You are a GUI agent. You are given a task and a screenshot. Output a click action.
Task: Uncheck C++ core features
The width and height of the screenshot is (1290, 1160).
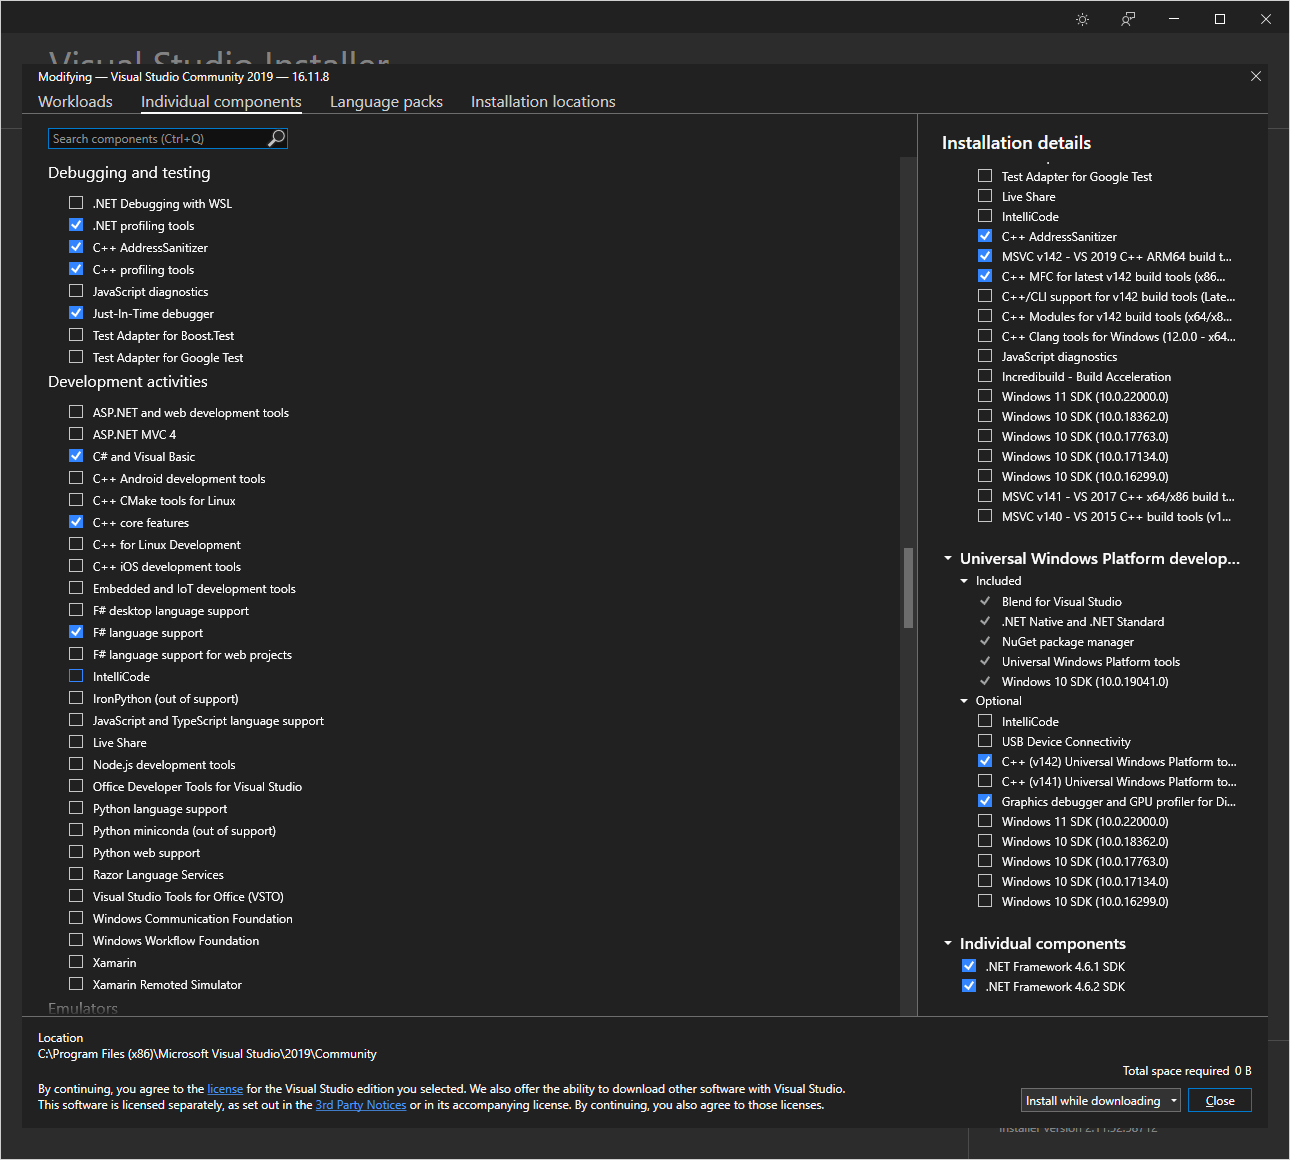pos(76,522)
